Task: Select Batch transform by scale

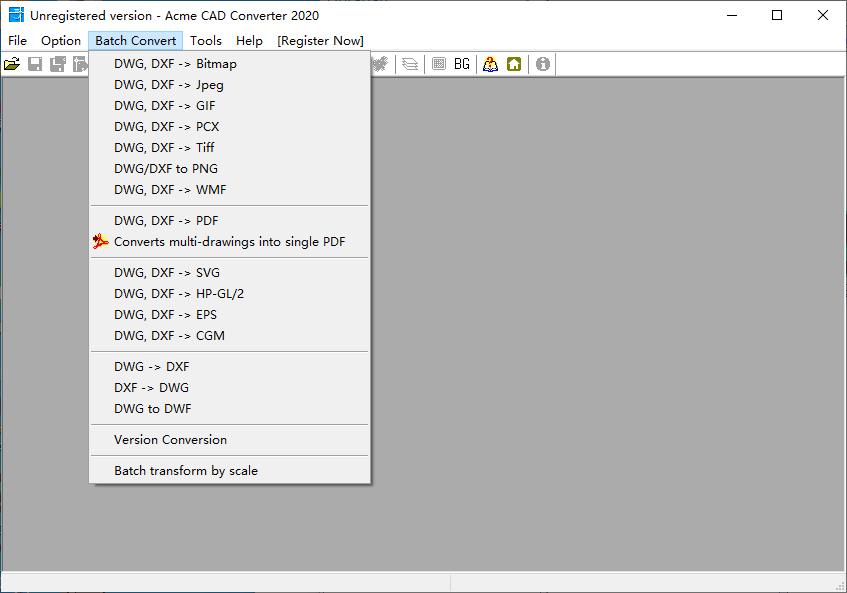Action: [230, 471]
